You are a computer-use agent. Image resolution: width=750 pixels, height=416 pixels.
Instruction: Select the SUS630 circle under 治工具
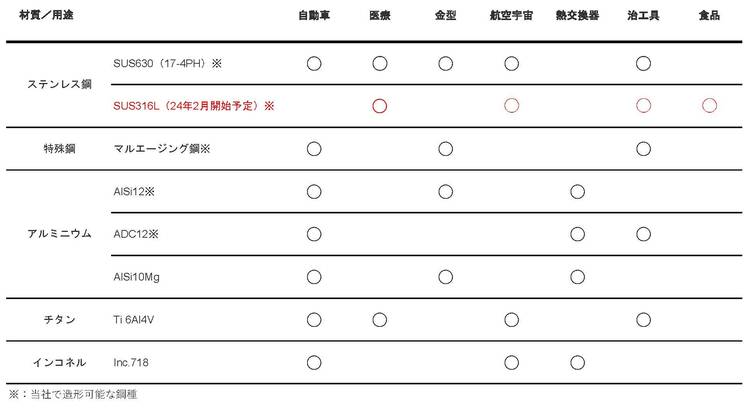pyautogui.click(x=643, y=64)
